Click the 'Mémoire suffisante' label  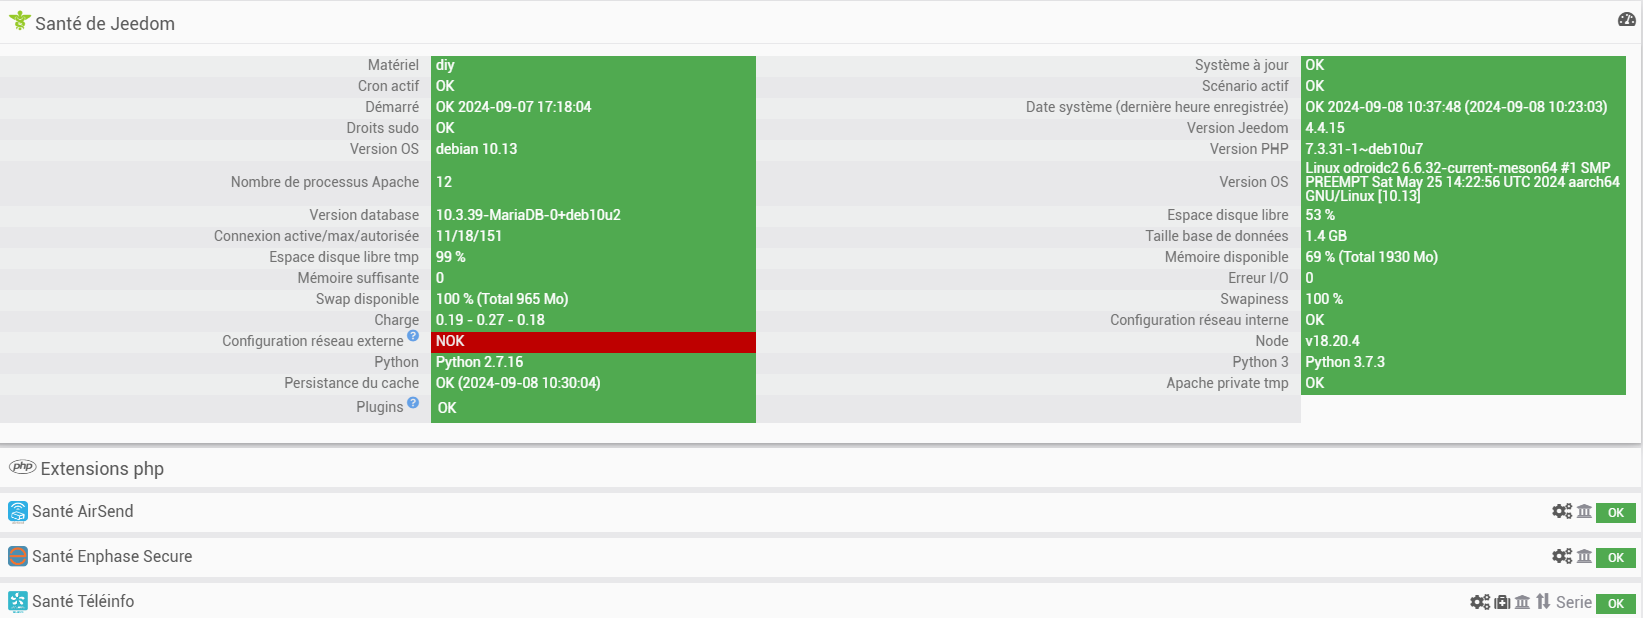coord(358,278)
